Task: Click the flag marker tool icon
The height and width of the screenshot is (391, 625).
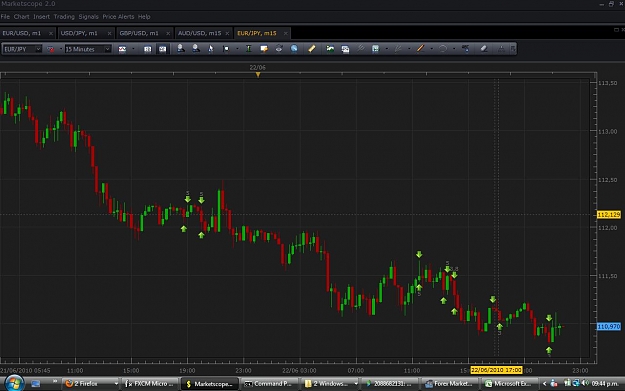Action: (x=226, y=49)
